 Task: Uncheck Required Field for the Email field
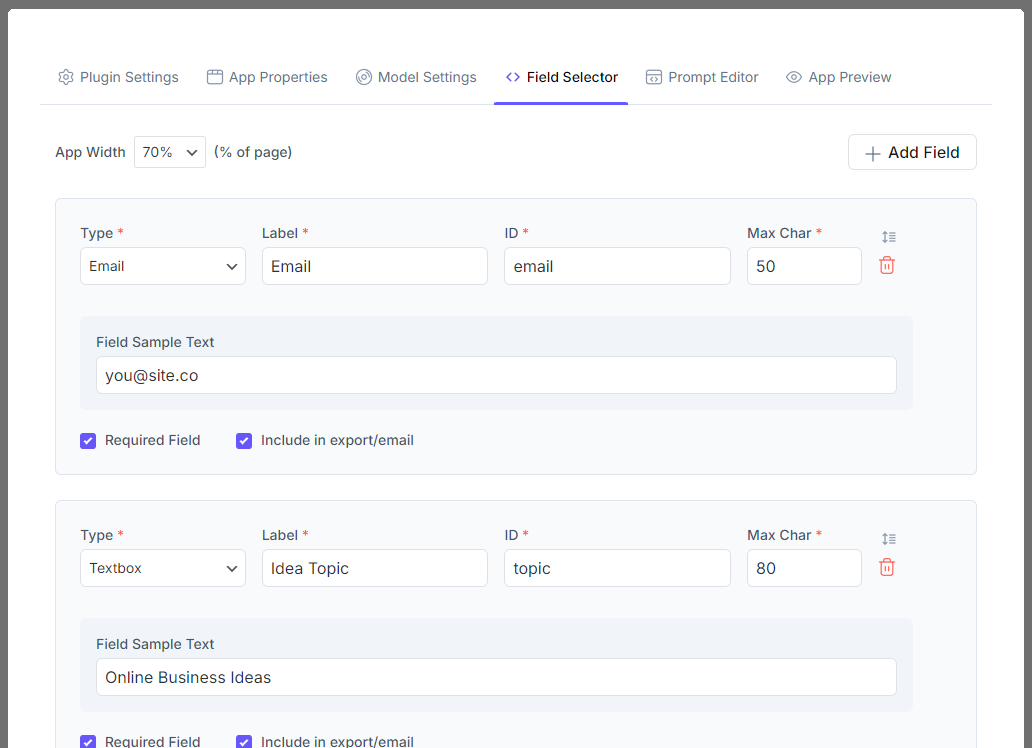[88, 440]
